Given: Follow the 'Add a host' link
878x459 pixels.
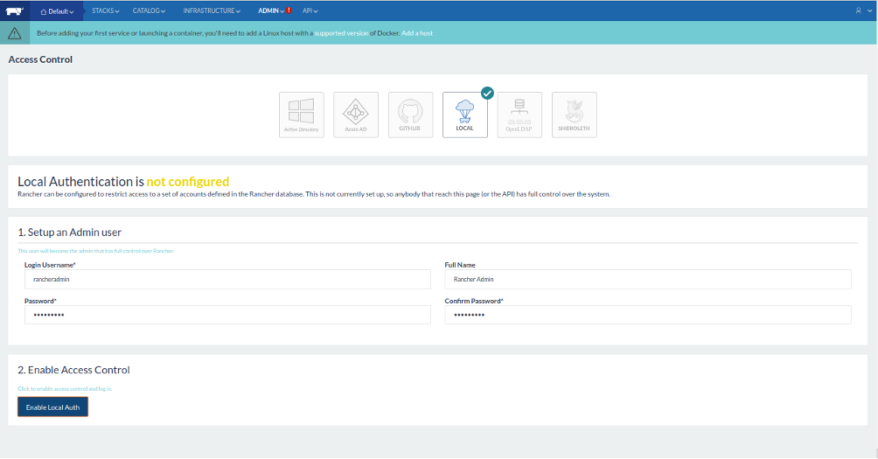Looking at the screenshot, I should point(417,33).
